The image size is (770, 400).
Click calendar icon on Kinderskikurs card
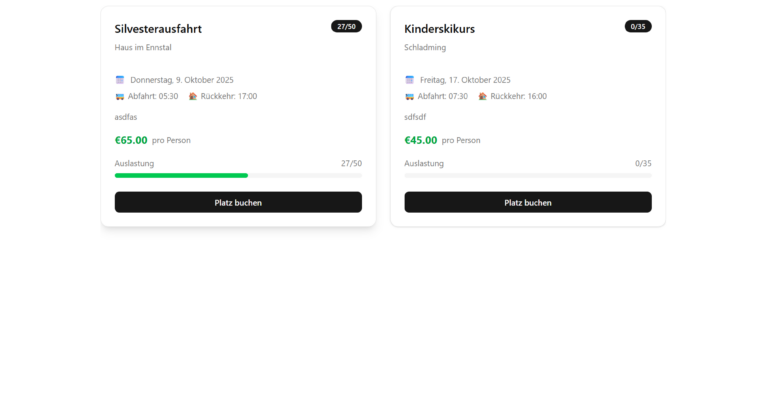409,80
